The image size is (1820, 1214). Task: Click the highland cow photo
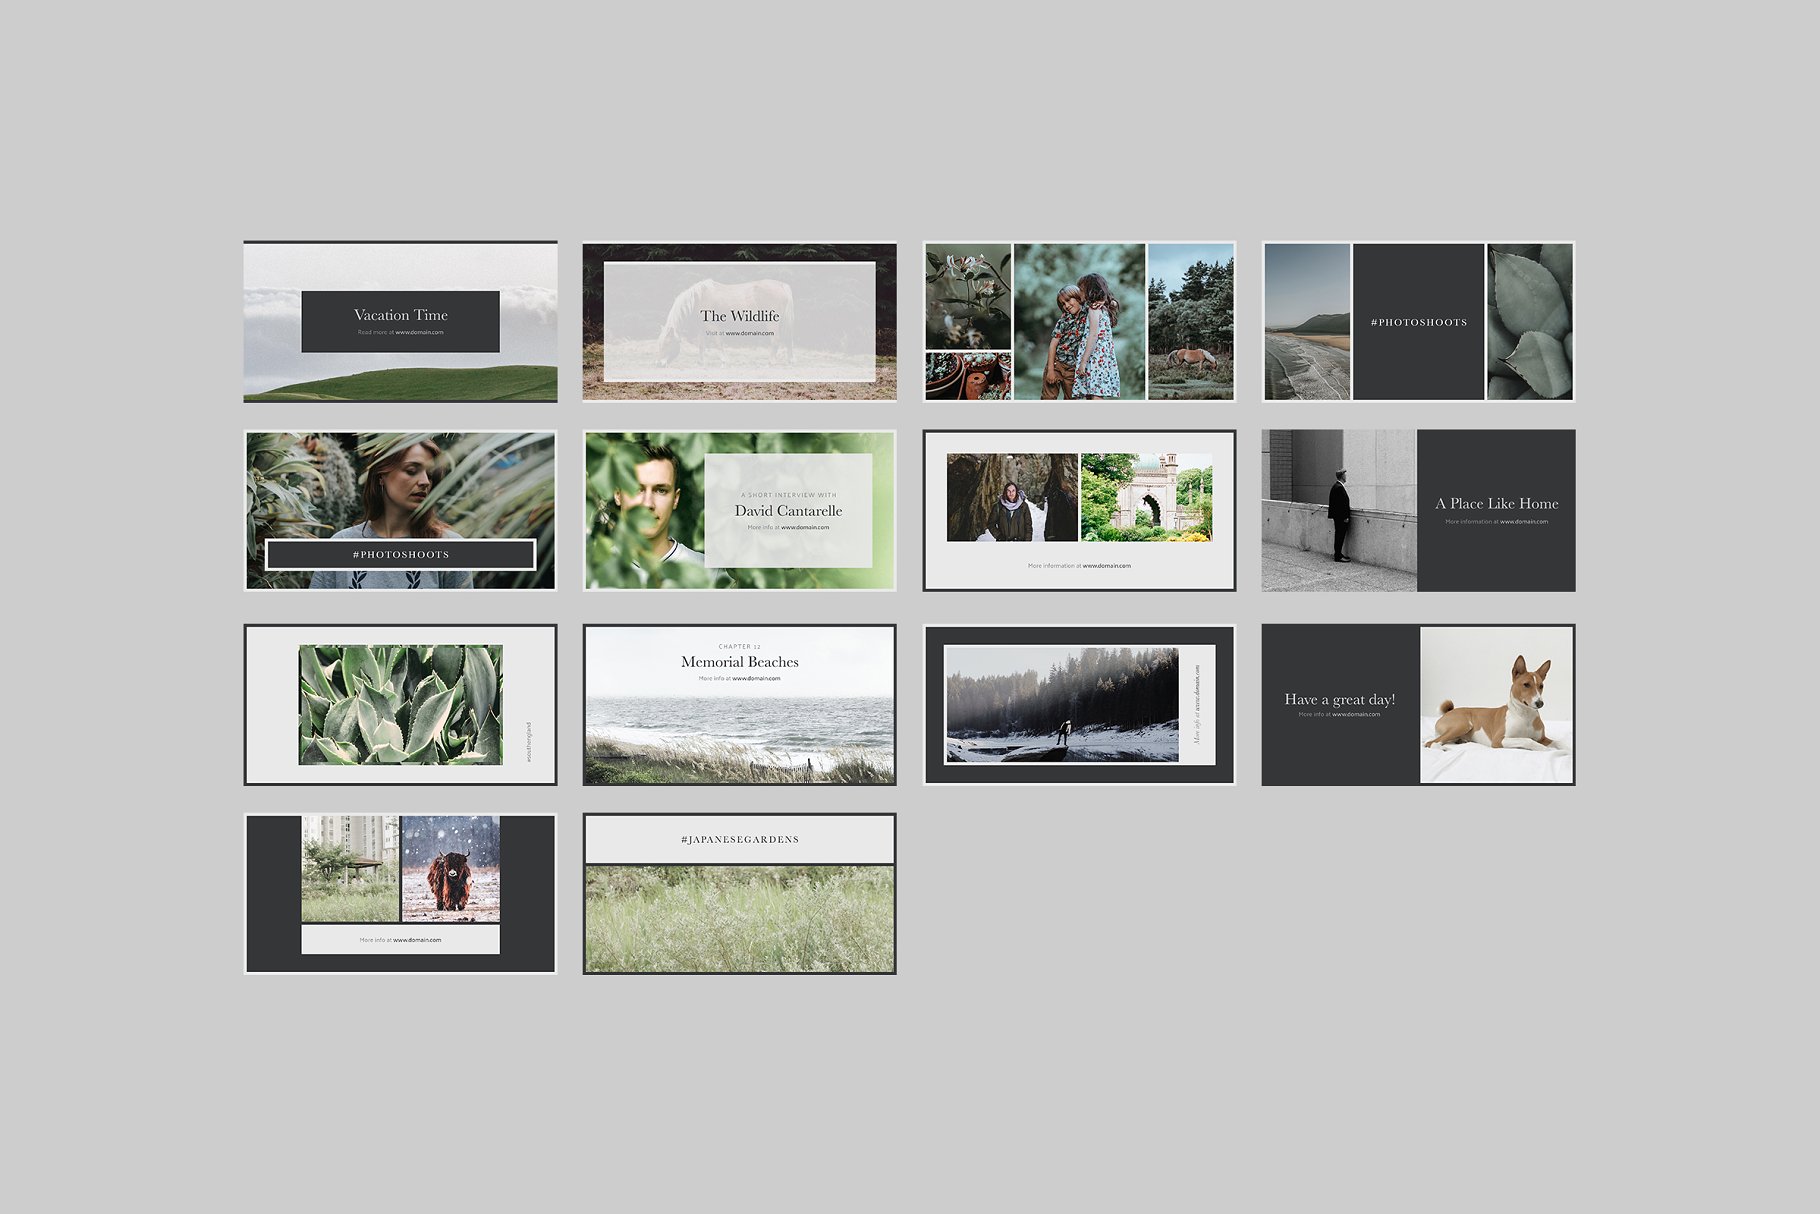click(x=450, y=868)
